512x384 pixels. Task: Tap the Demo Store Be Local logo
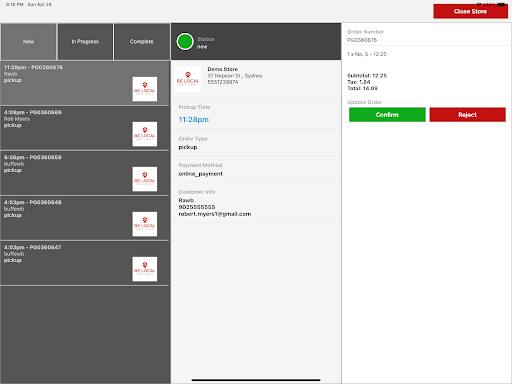click(x=188, y=79)
